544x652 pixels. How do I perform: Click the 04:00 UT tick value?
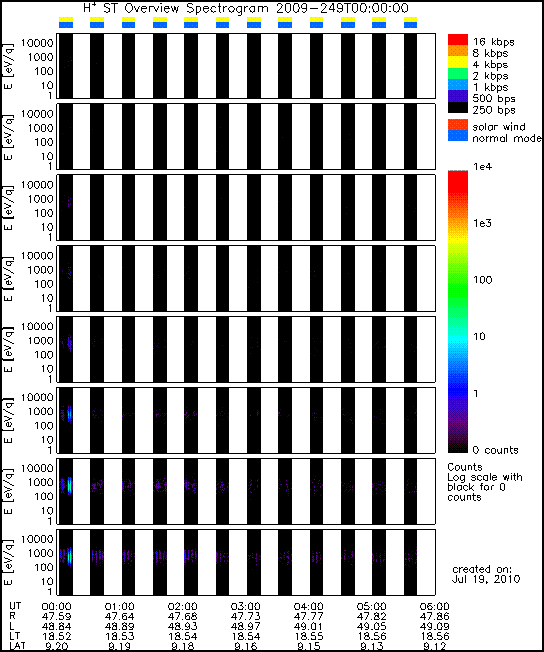309,607
